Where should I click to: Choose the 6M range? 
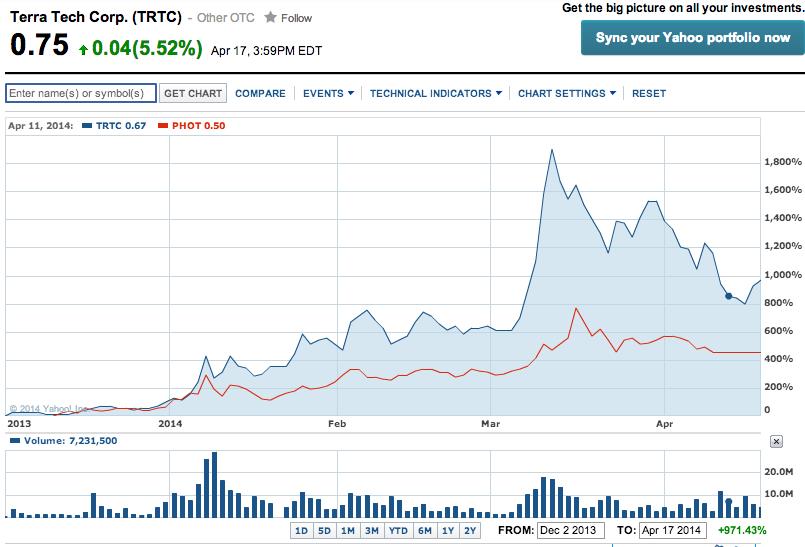click(425, 531)
